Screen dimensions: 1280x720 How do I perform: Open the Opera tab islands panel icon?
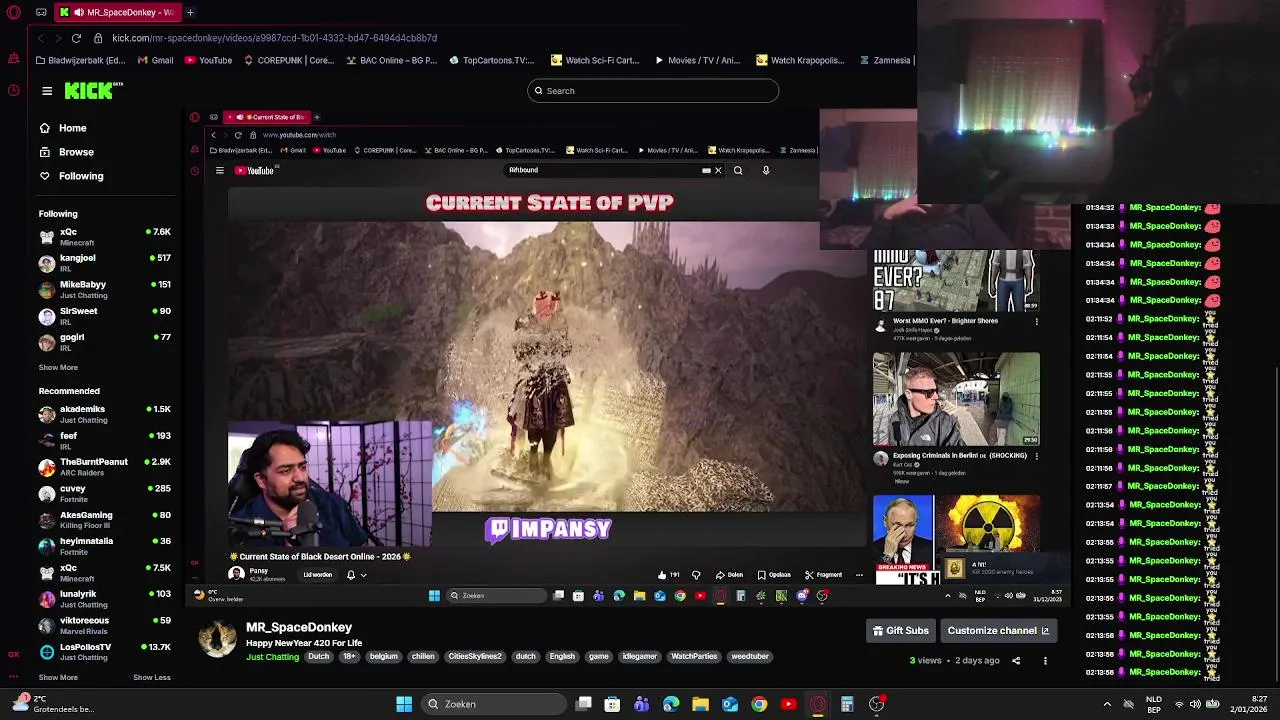[41, 13]
